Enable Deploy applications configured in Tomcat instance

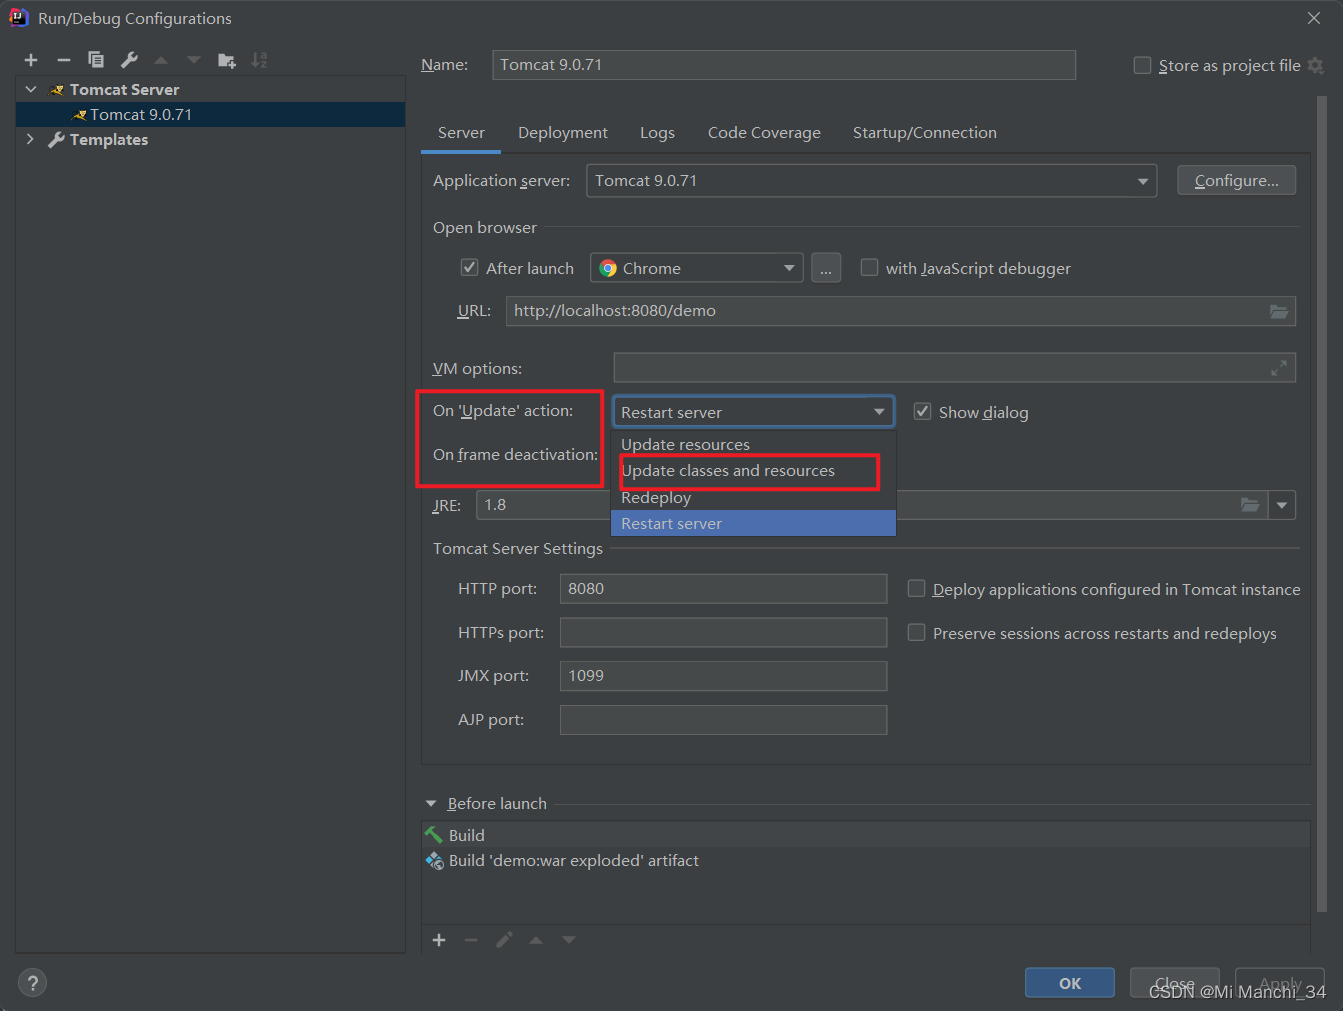(x=916, y=588)
